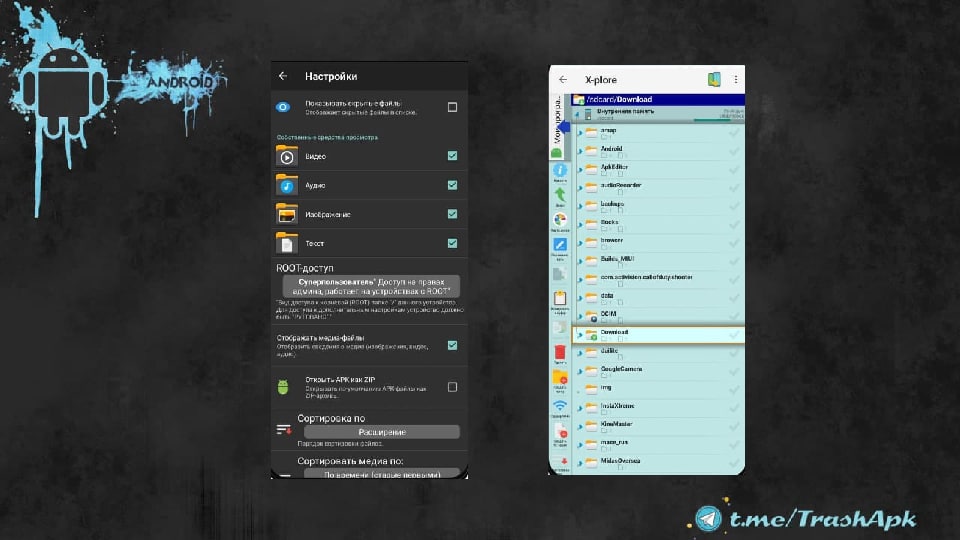Expand the browser folder arrow
The height and width of the screenshot is (540, 960).
(580, 243)
